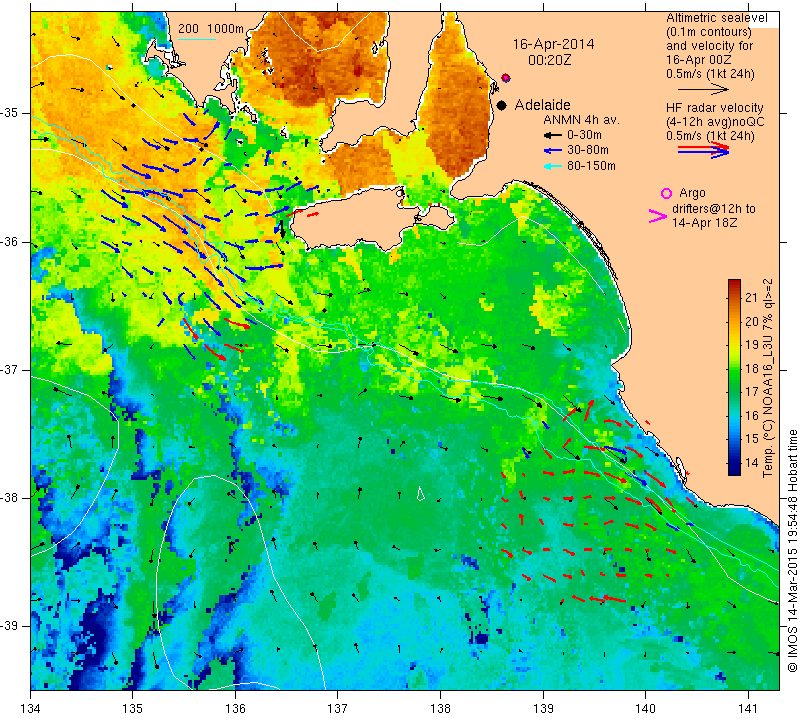800x720 pixels.
Task: Click the black Adelaide city marker dot
Action: pyautogui.click(x=502, y=105)
